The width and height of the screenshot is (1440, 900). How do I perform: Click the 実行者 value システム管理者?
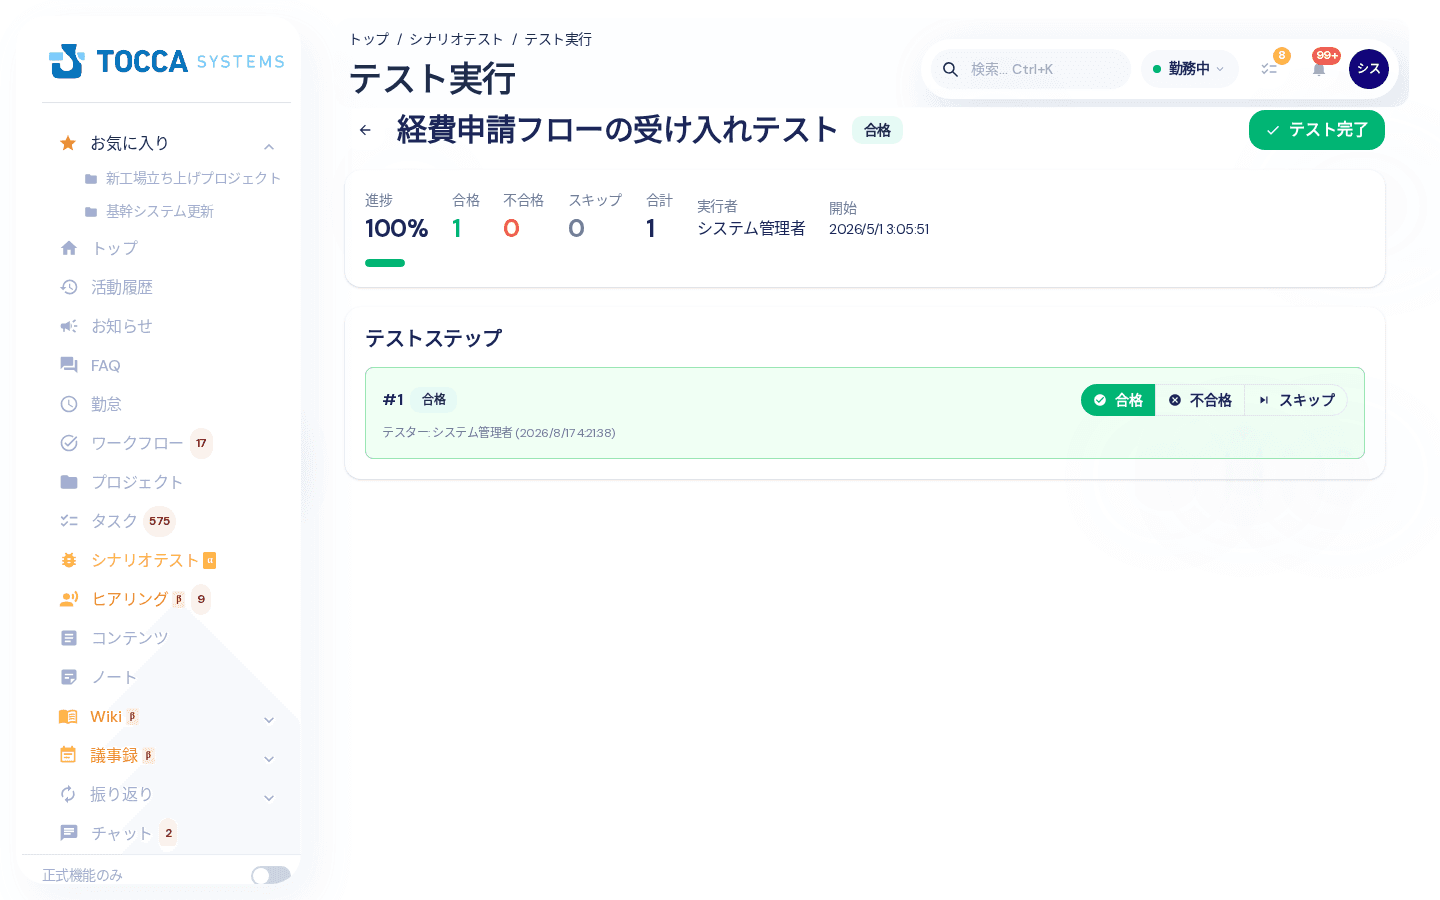click(751, 228)
